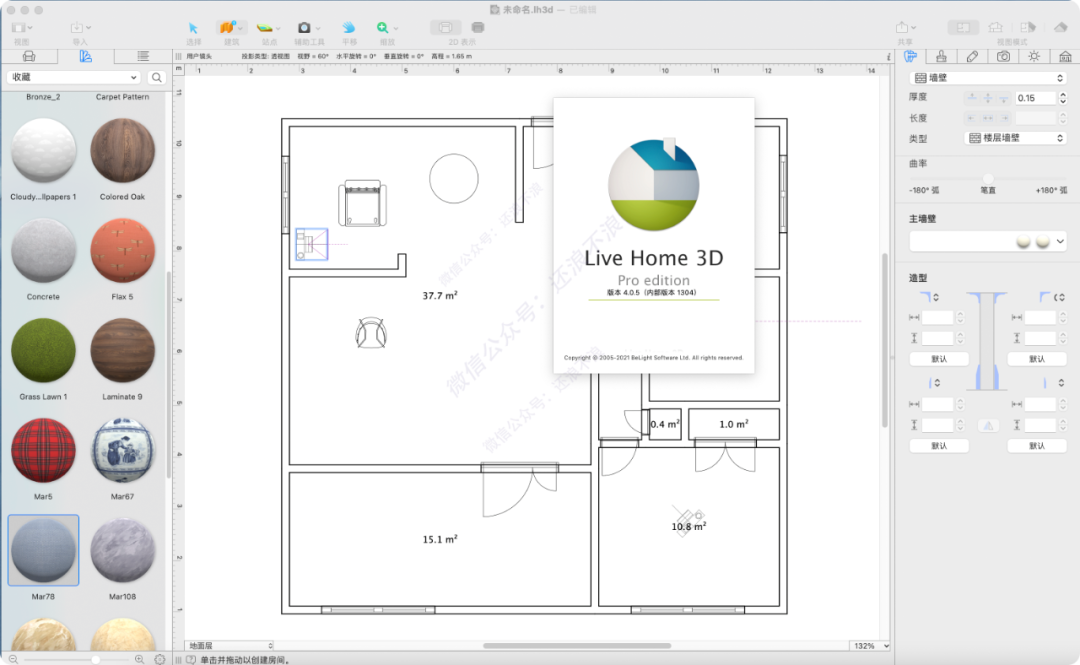Select the arrow selection tool (选择)
The height and width of the screenshot is (665, 1080).
coord(193,28)
